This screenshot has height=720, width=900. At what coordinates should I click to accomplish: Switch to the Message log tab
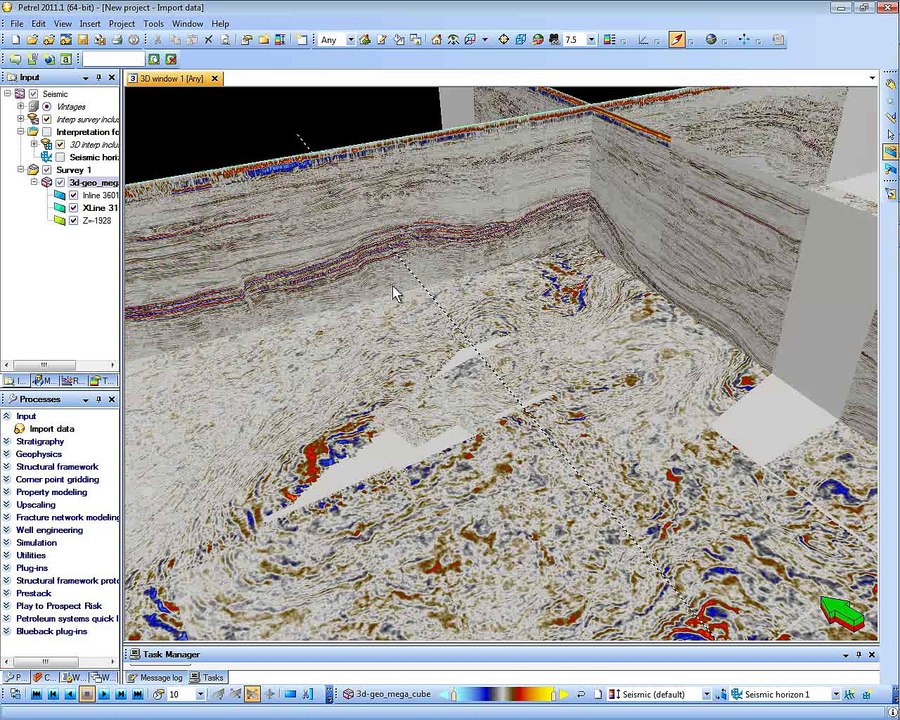[x=155, y=678]
